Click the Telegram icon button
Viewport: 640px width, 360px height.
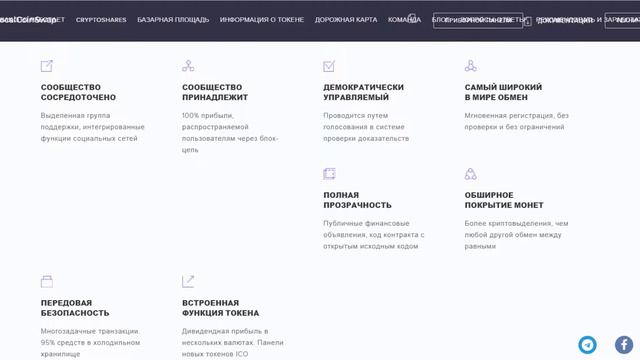(587, 345)
